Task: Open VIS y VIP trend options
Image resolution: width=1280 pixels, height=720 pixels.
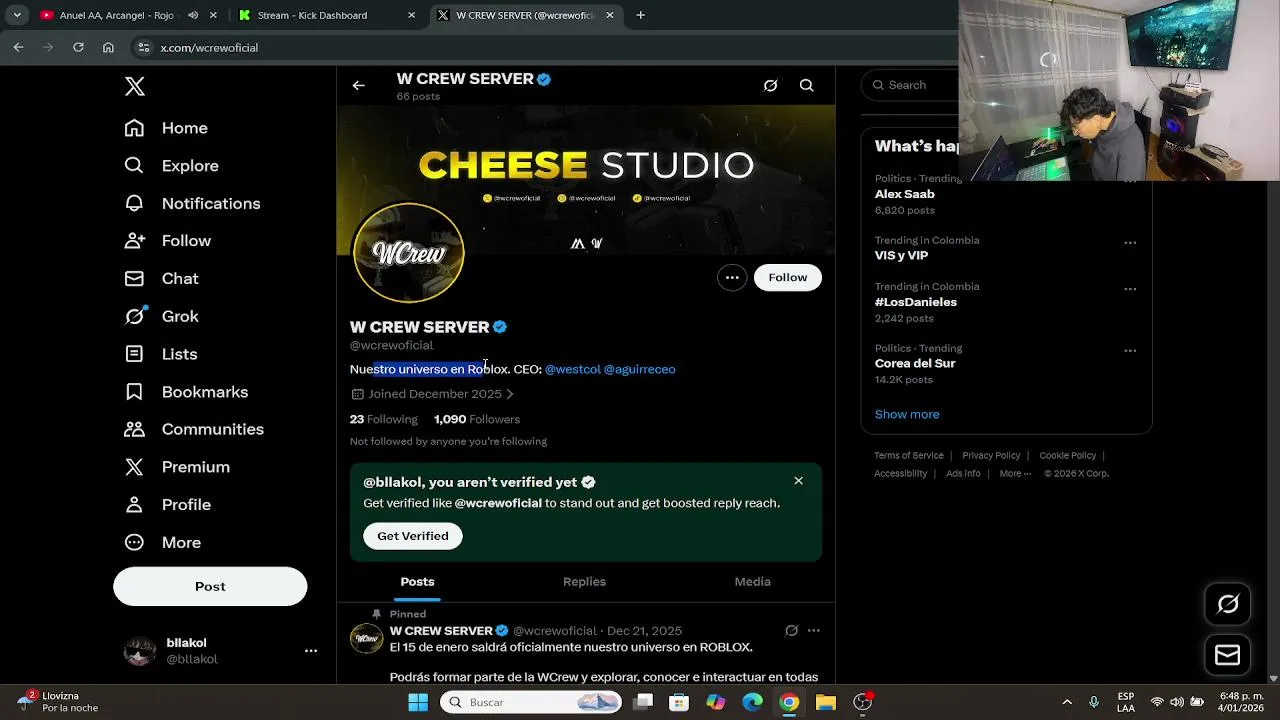Action: pos(1130,243)
